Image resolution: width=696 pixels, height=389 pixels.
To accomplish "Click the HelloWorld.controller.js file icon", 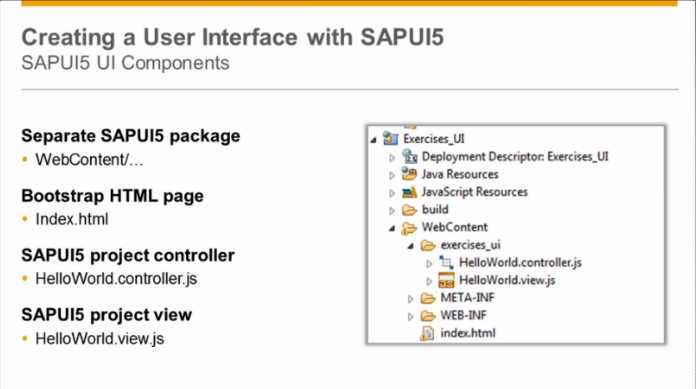I will 446,262.
